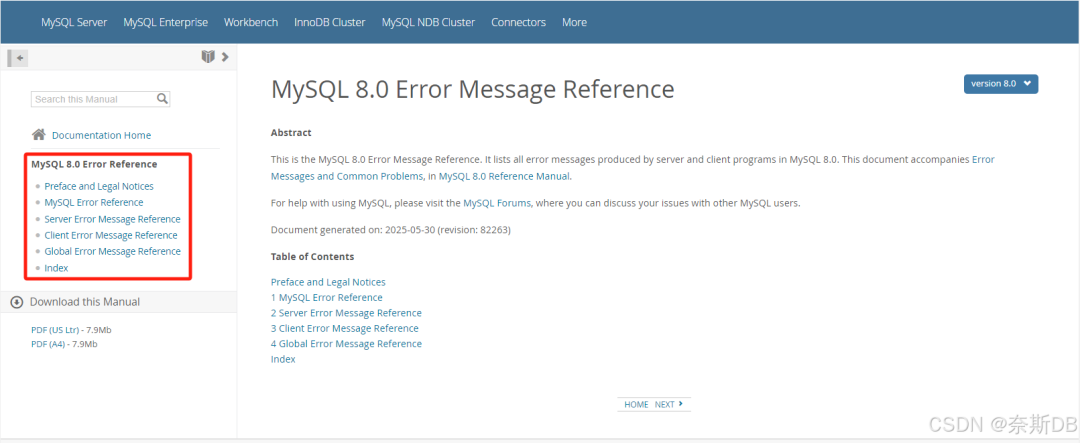Screen dimensions: 1080x443
Task: Click the Table of Contents heading
Action: (313, 256)
